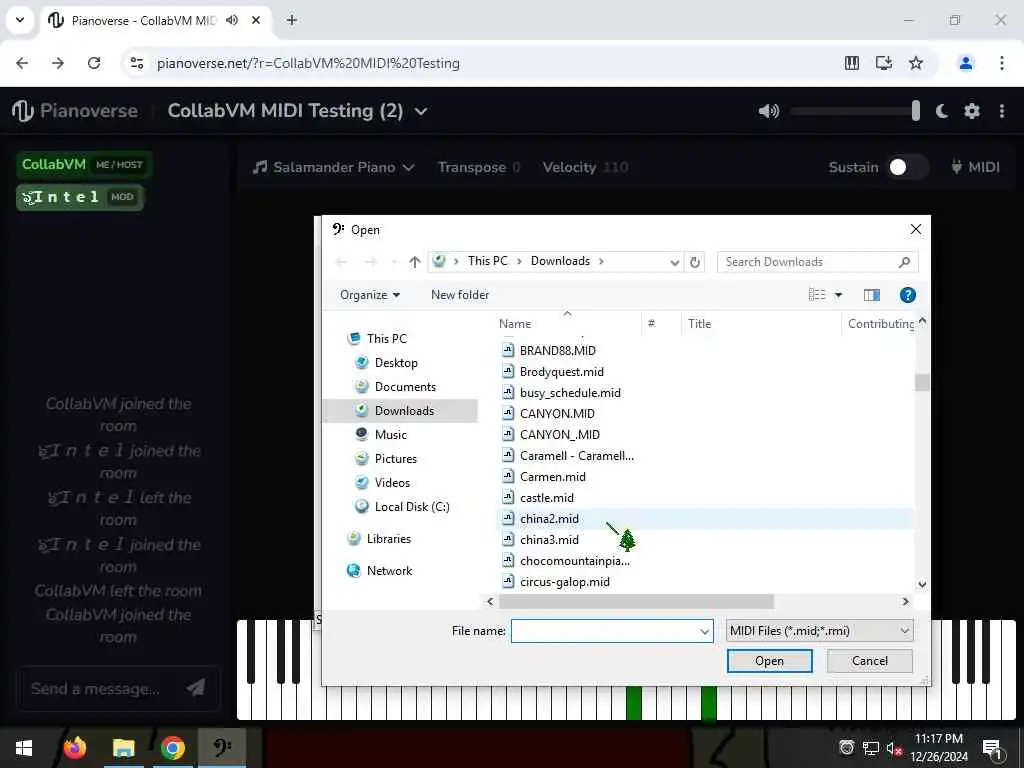1024x768 pixels.
Task: Open the Pianoverse three-dot menu
Action: click(x=1002, y=111)
